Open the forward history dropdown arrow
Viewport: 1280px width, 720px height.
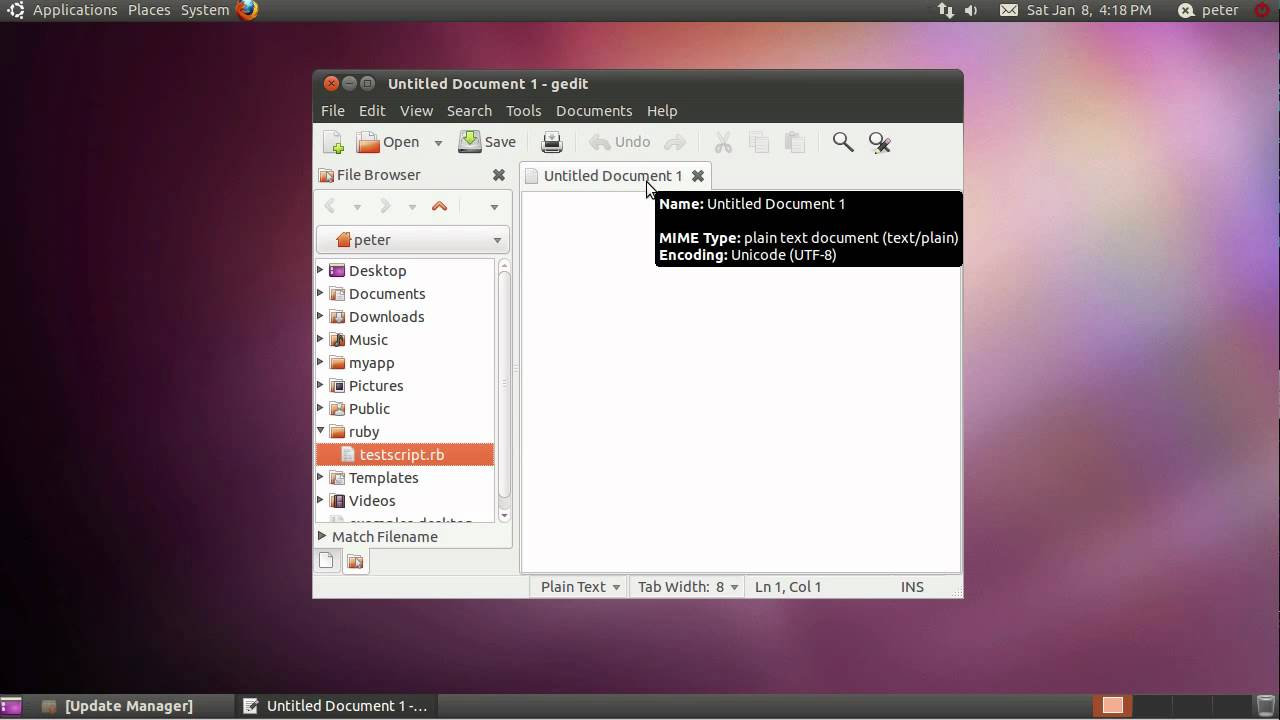(x=412, y=207)
